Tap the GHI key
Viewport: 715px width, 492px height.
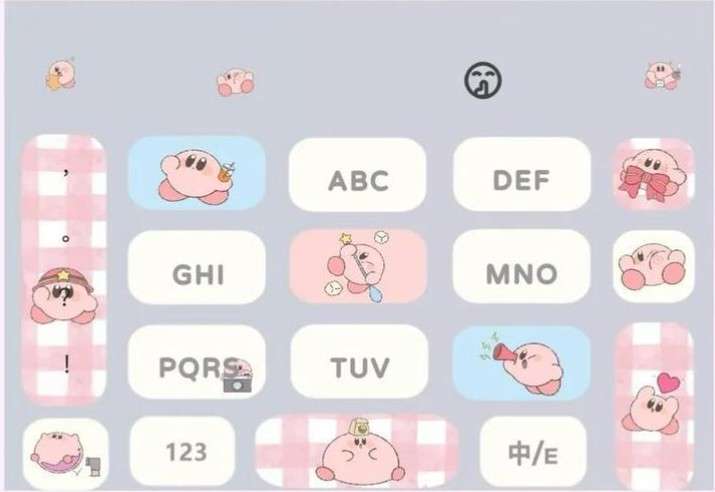point(197,267)
